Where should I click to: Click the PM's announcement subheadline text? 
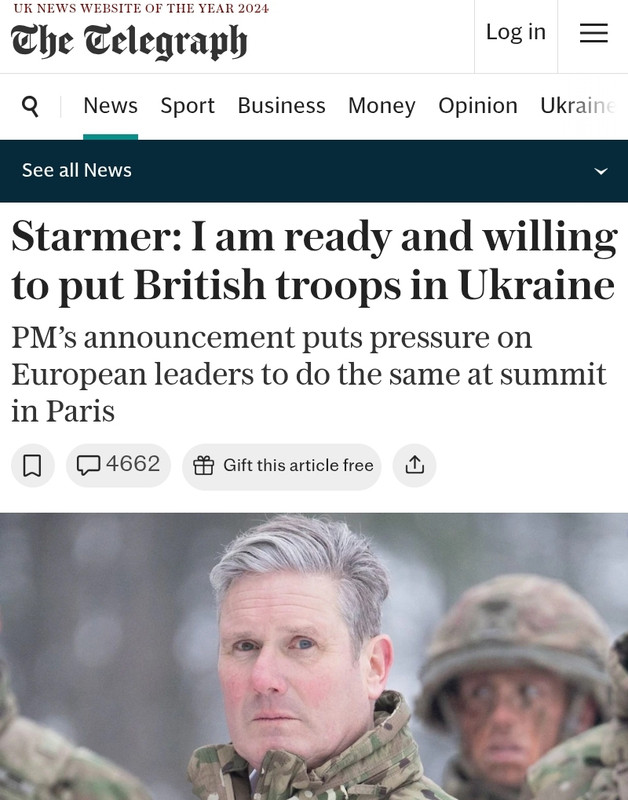click(309, 374)
